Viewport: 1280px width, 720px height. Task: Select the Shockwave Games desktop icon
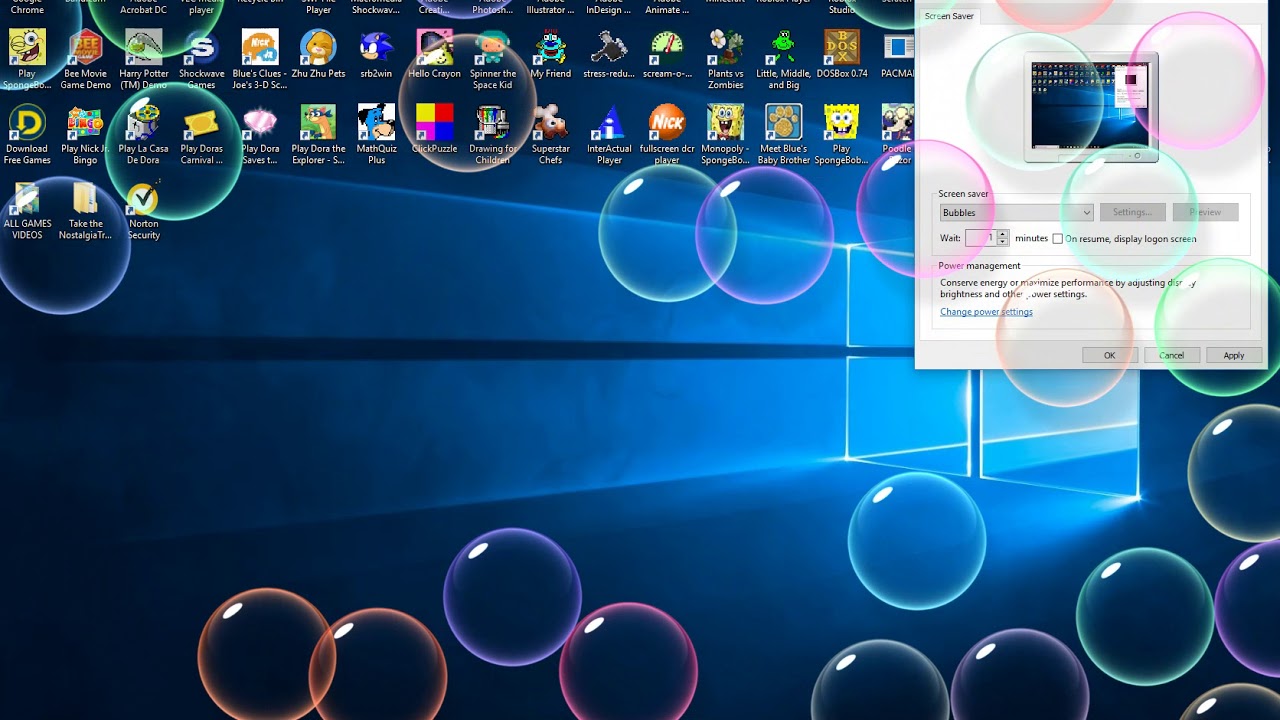click(201, 58)
